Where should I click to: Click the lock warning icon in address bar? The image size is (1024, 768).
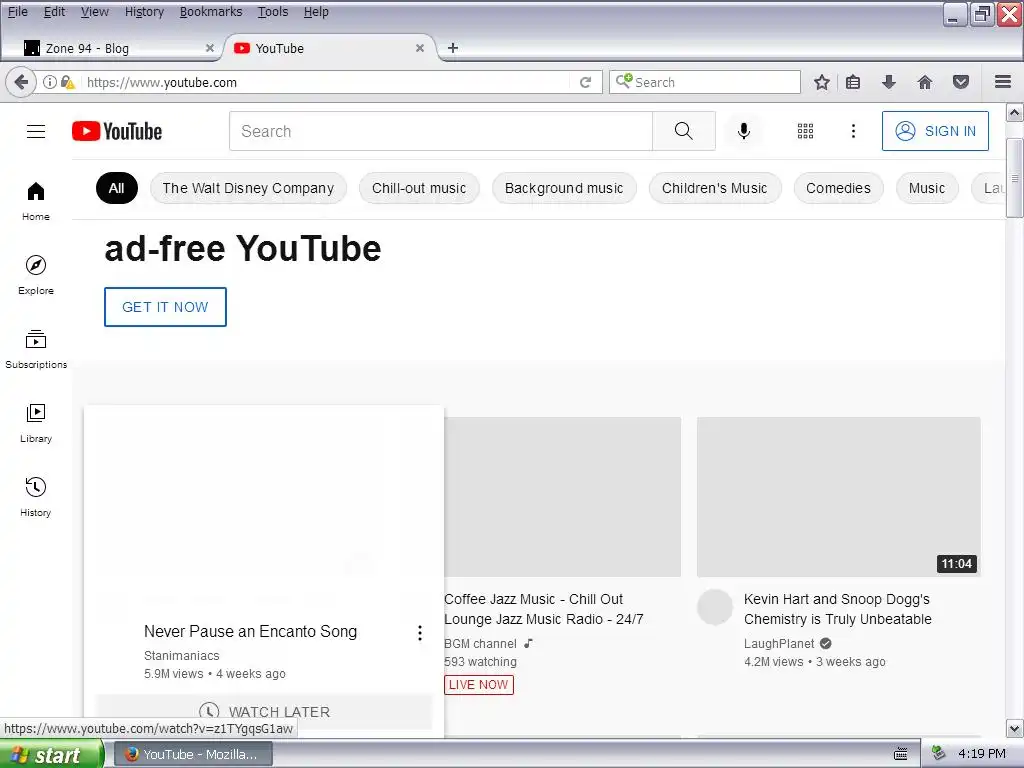[x=68, y=82]
